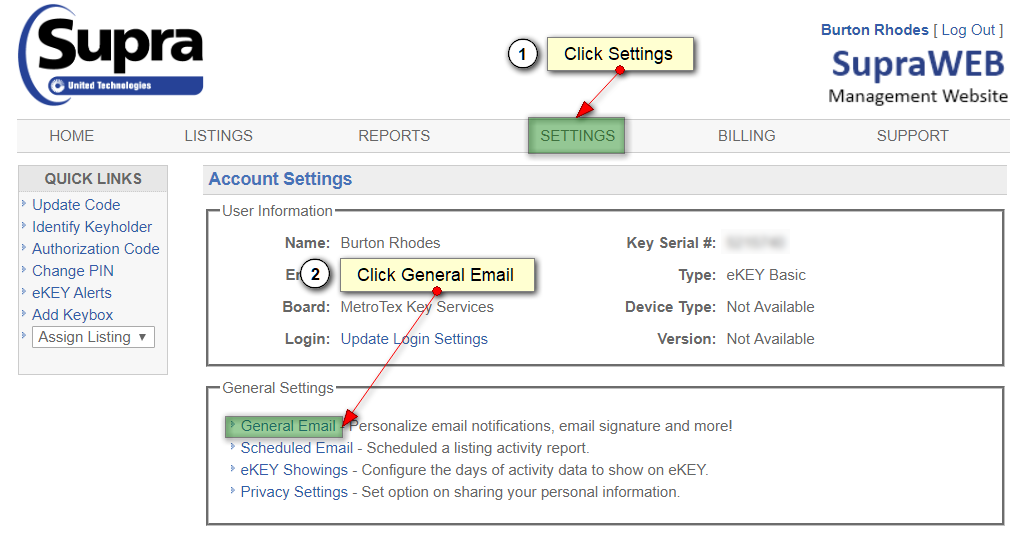1019x545 pixels.
Task: Click the Account Settings heading
Action: [x=280, y=179]
